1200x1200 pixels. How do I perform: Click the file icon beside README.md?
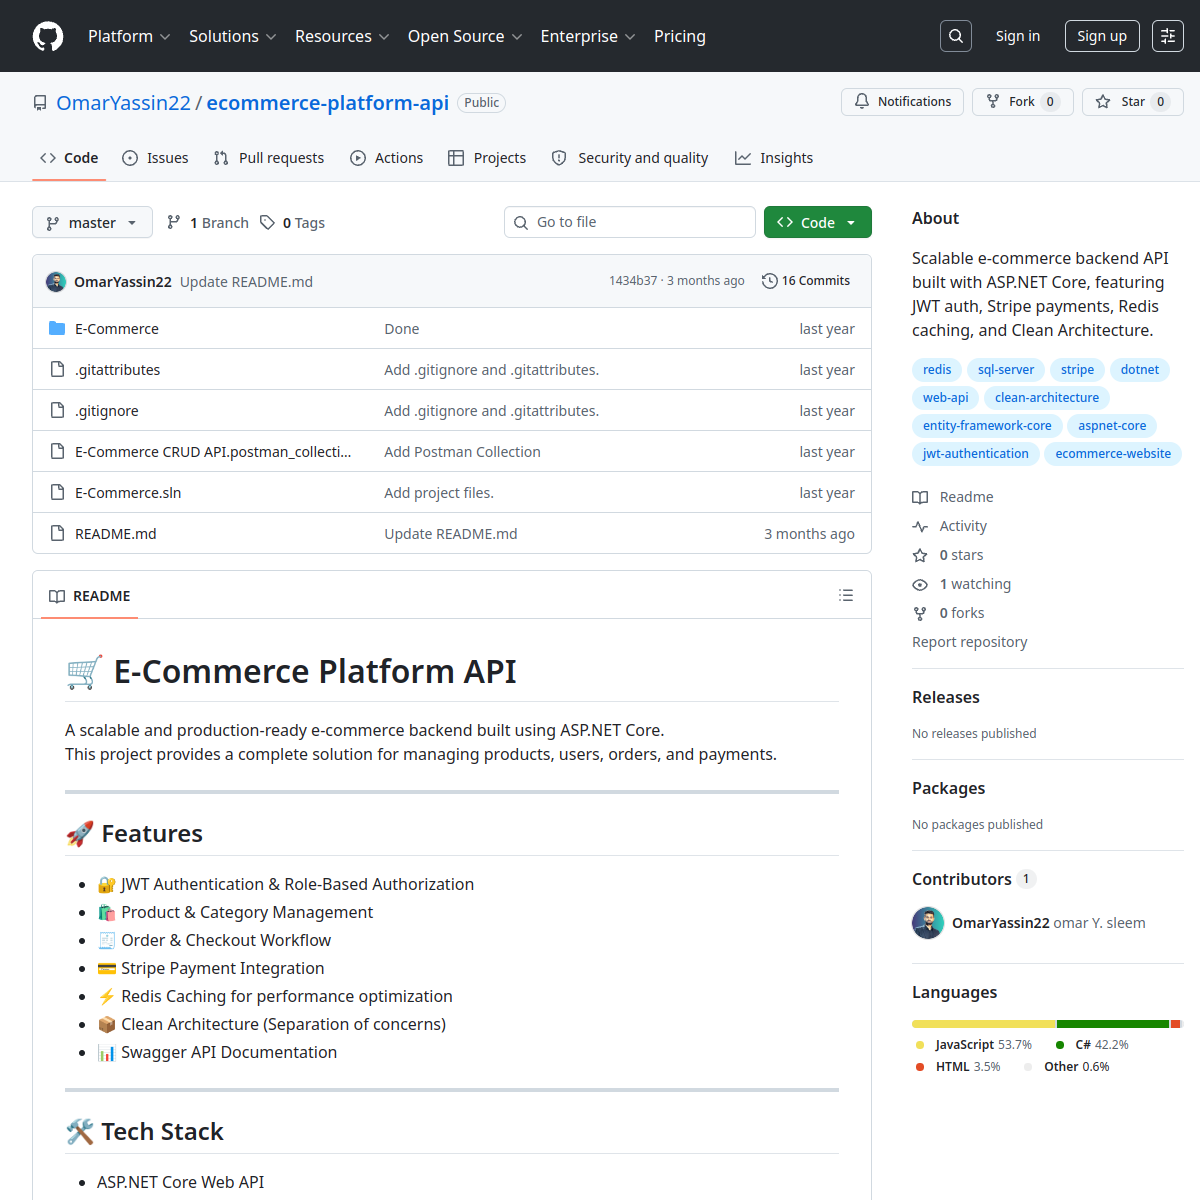57,534
